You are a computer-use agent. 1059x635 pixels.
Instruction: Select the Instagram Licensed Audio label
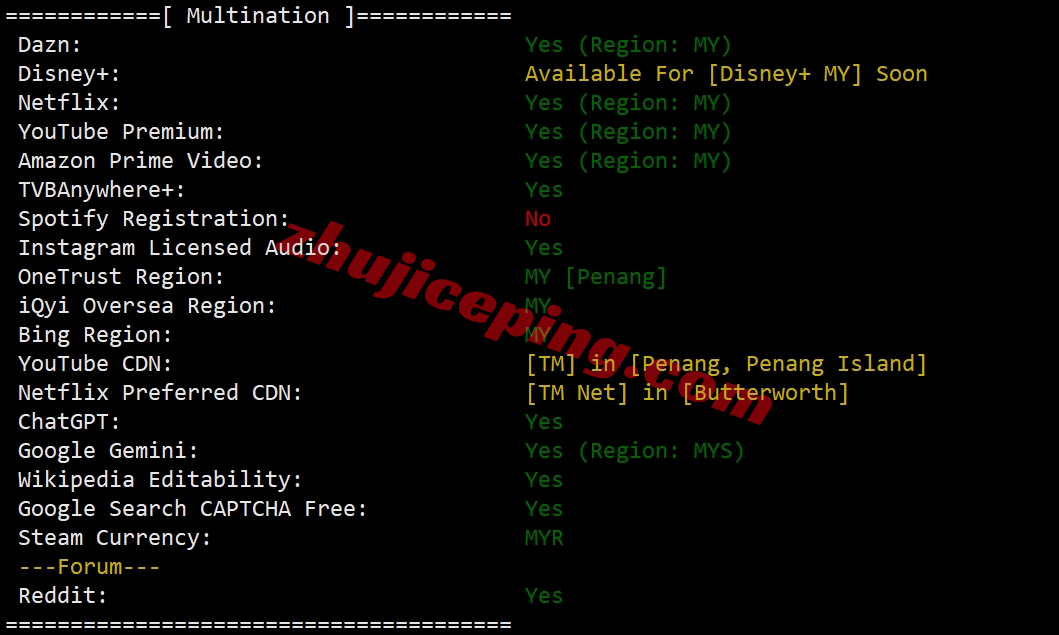(180, 248)
